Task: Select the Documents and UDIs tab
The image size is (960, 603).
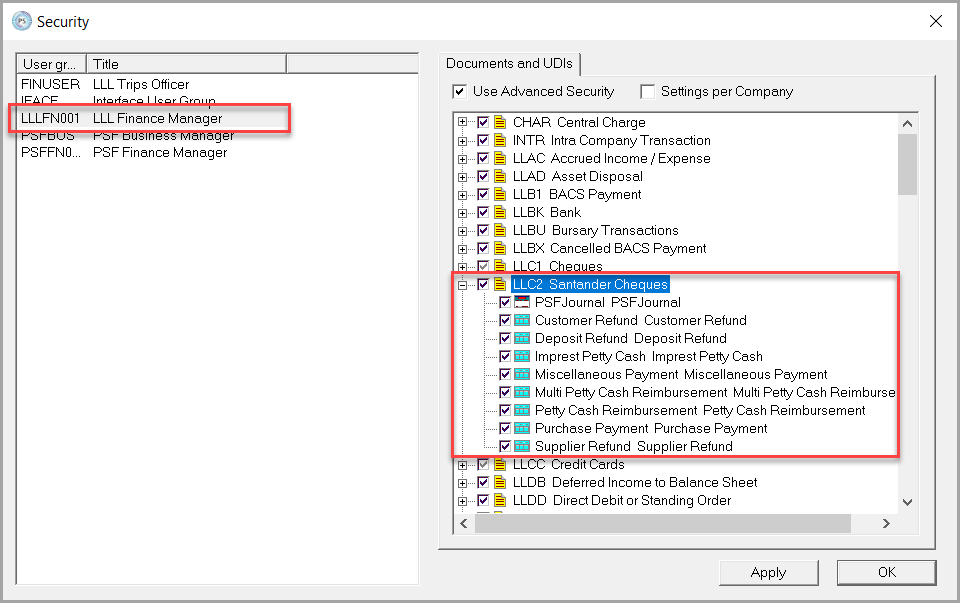Action: 509,63
